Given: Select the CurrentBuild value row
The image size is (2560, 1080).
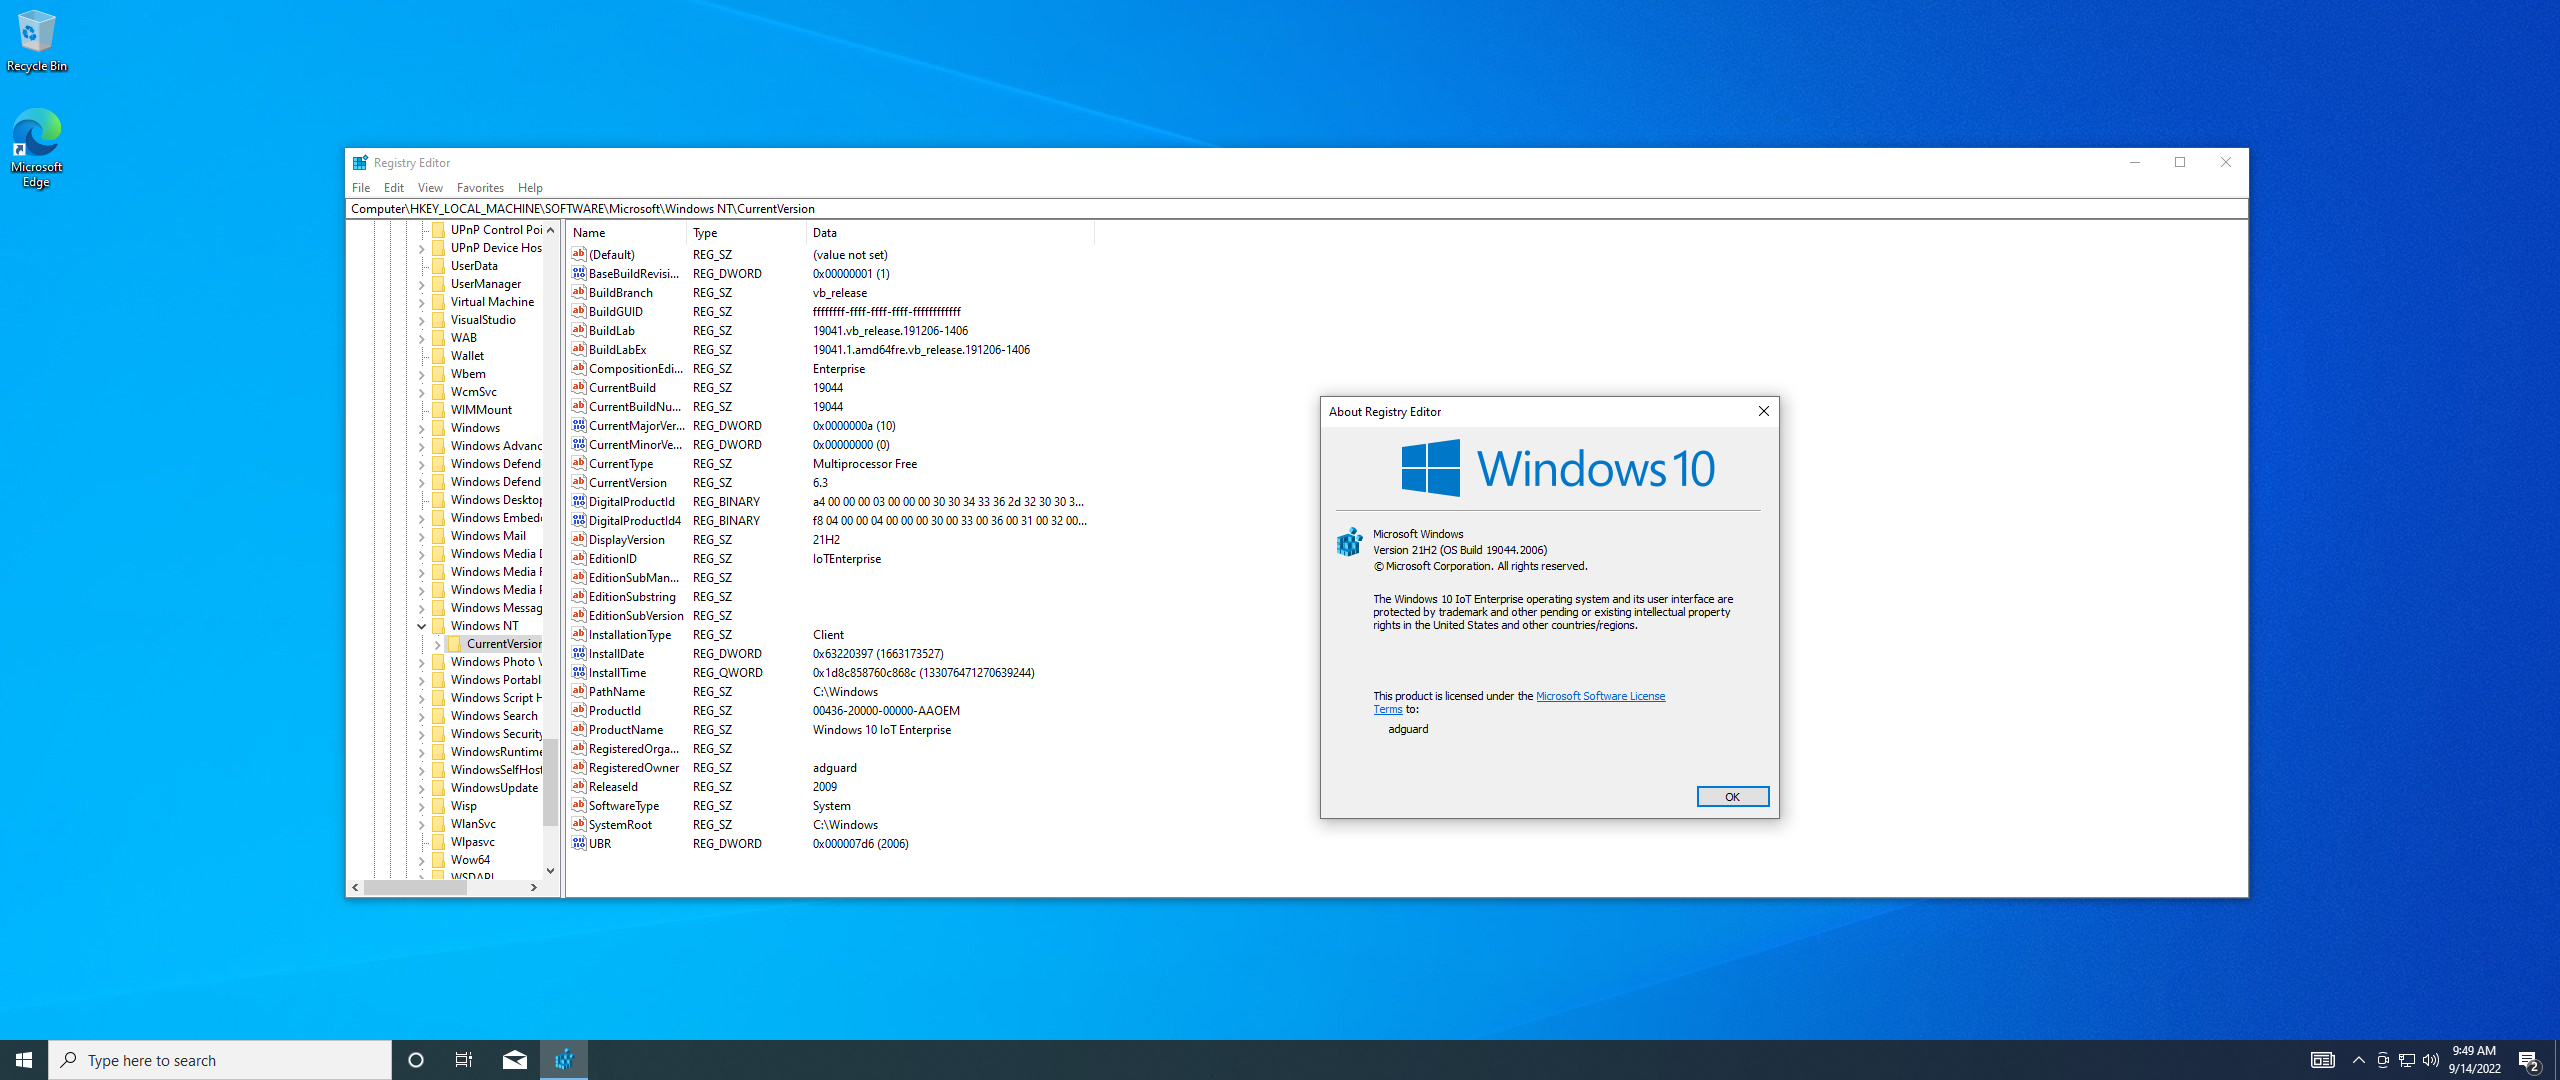Looking at the screenshot, I should (830, 387).
